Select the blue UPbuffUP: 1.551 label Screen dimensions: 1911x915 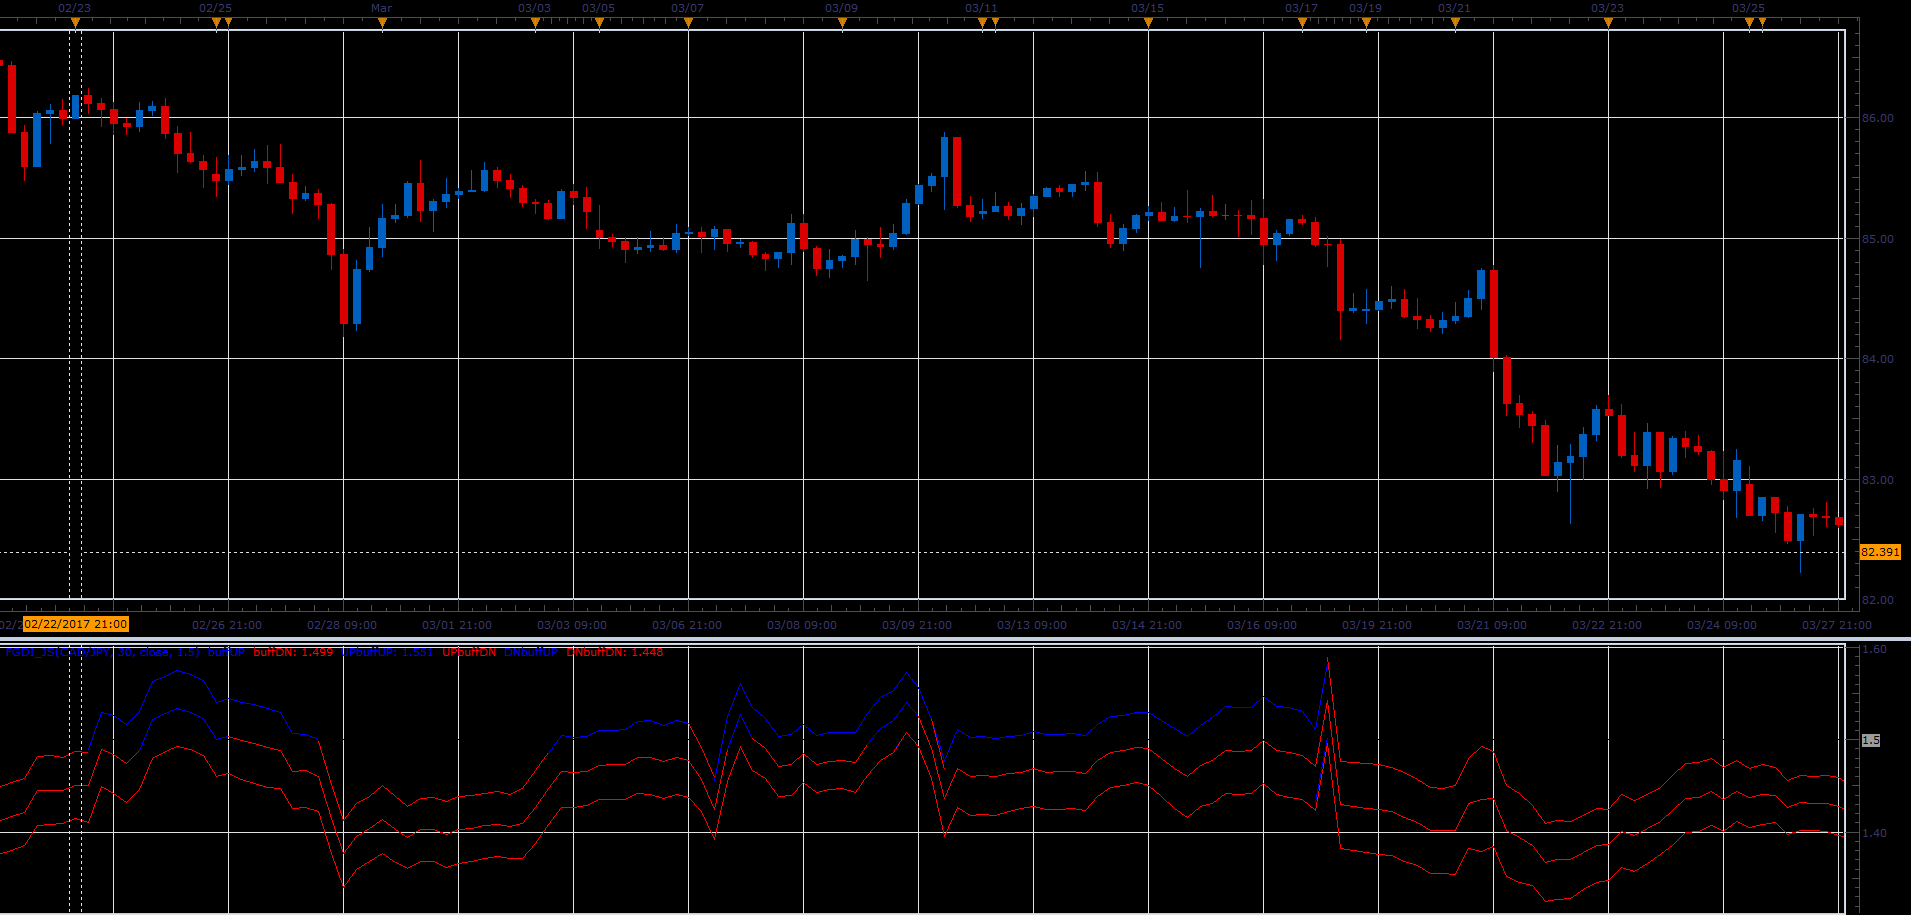388,652
